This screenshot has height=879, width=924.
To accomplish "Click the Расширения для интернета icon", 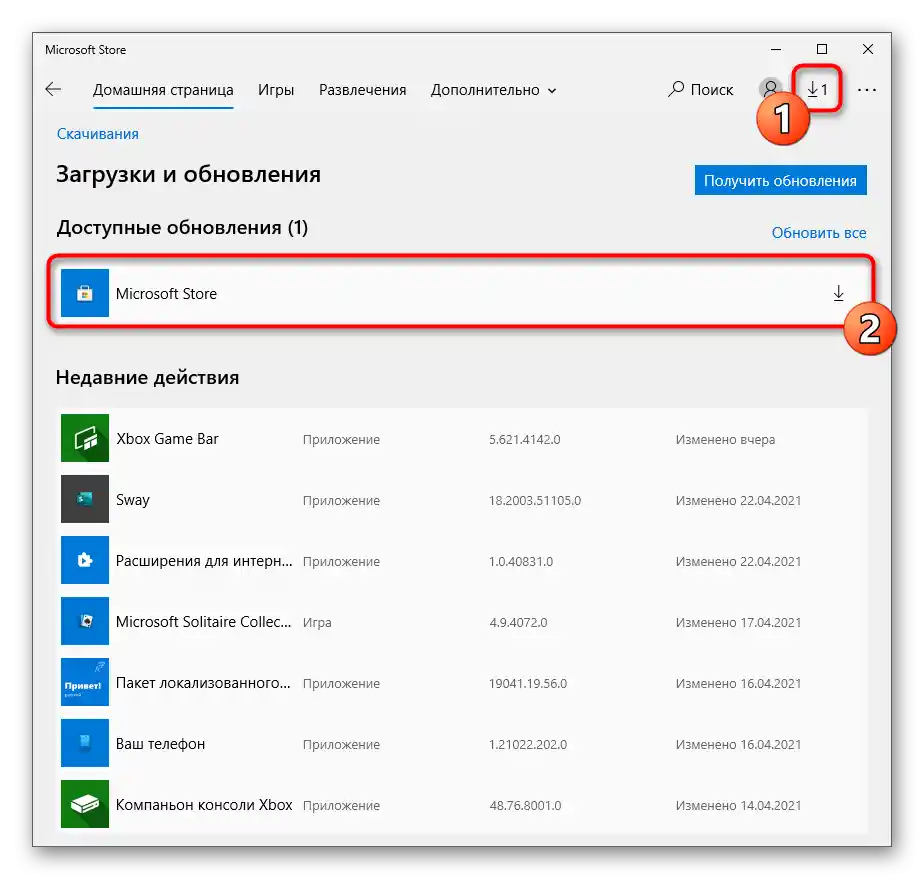I will [85, 560].
